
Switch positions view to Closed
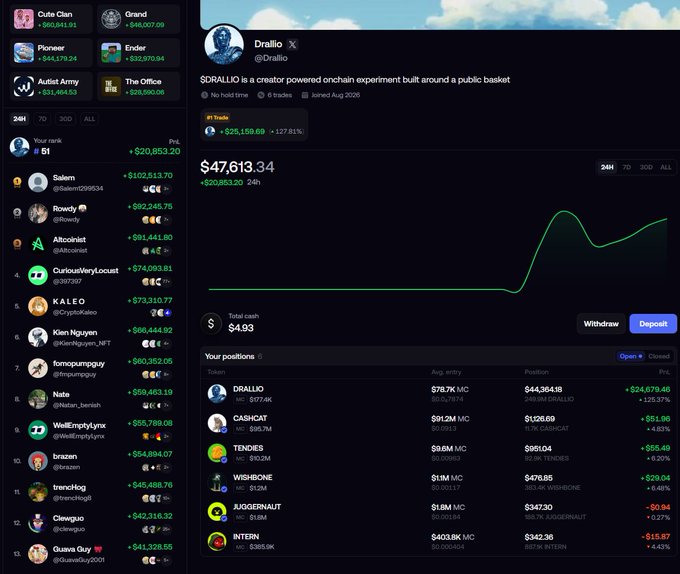[659, 356]
